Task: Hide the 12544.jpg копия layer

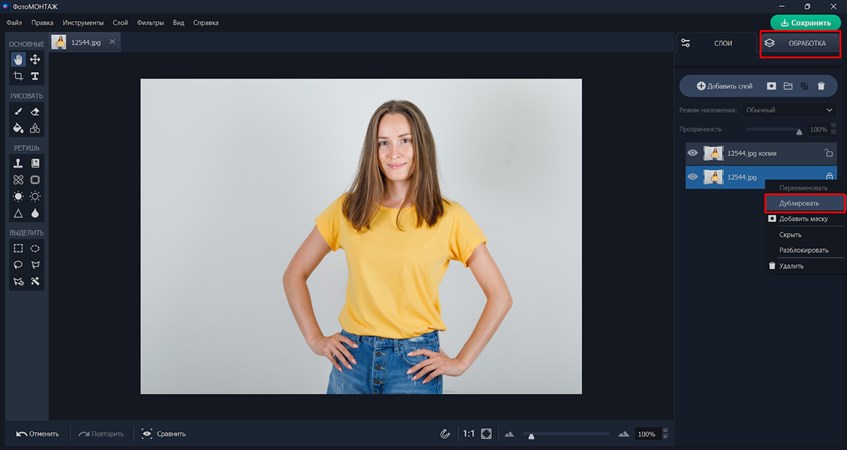Action: (x=692, y=153)
